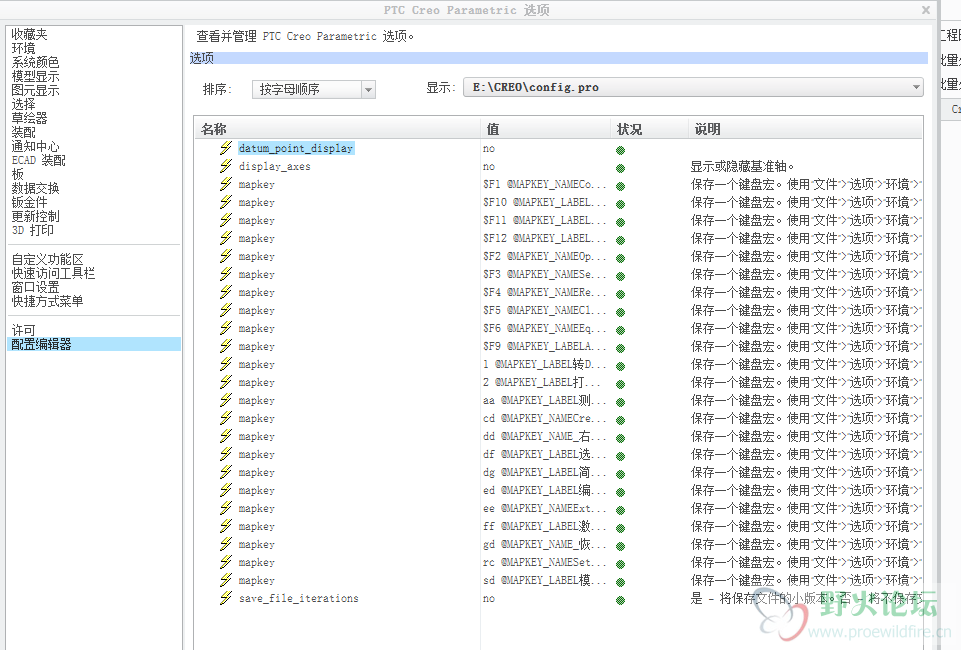Image resolution: width=961 pixels, height=650 pixels.
Task: Open 板 category in left panel
Action: click(x=17, y=174)
